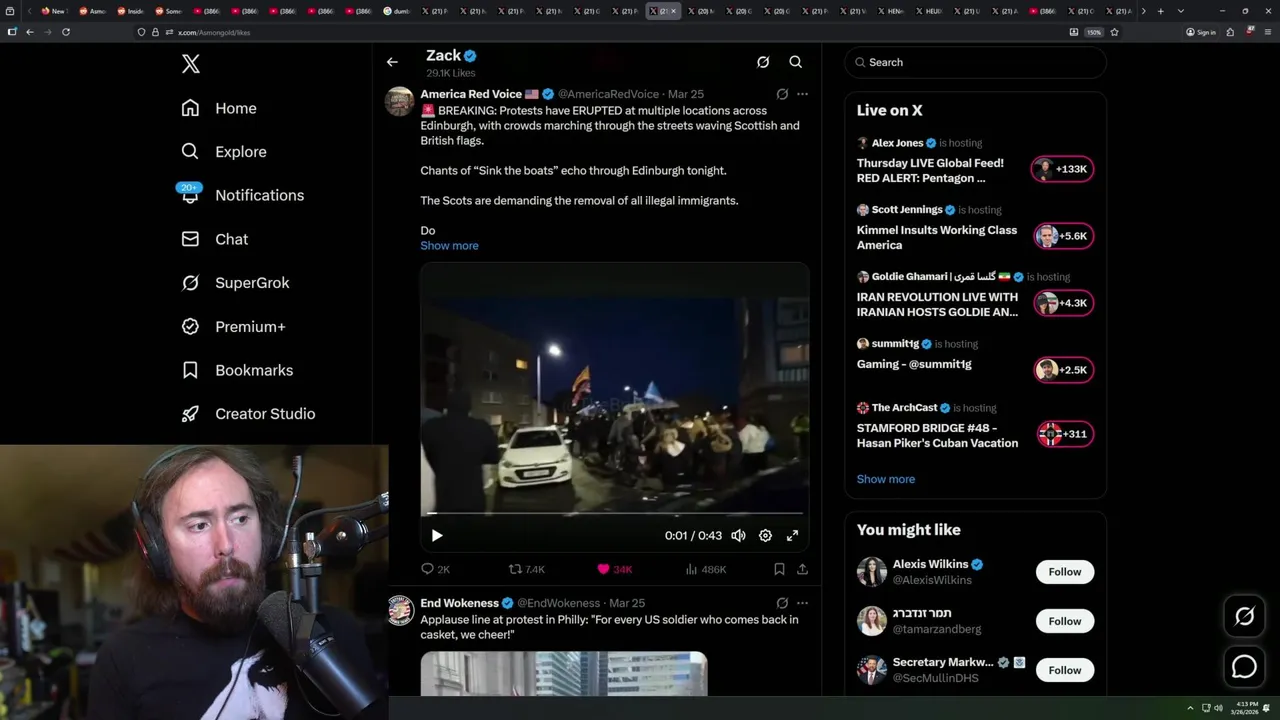Switch the video to fullscreen
The image size is (1280, 720).
pos(792,536)
